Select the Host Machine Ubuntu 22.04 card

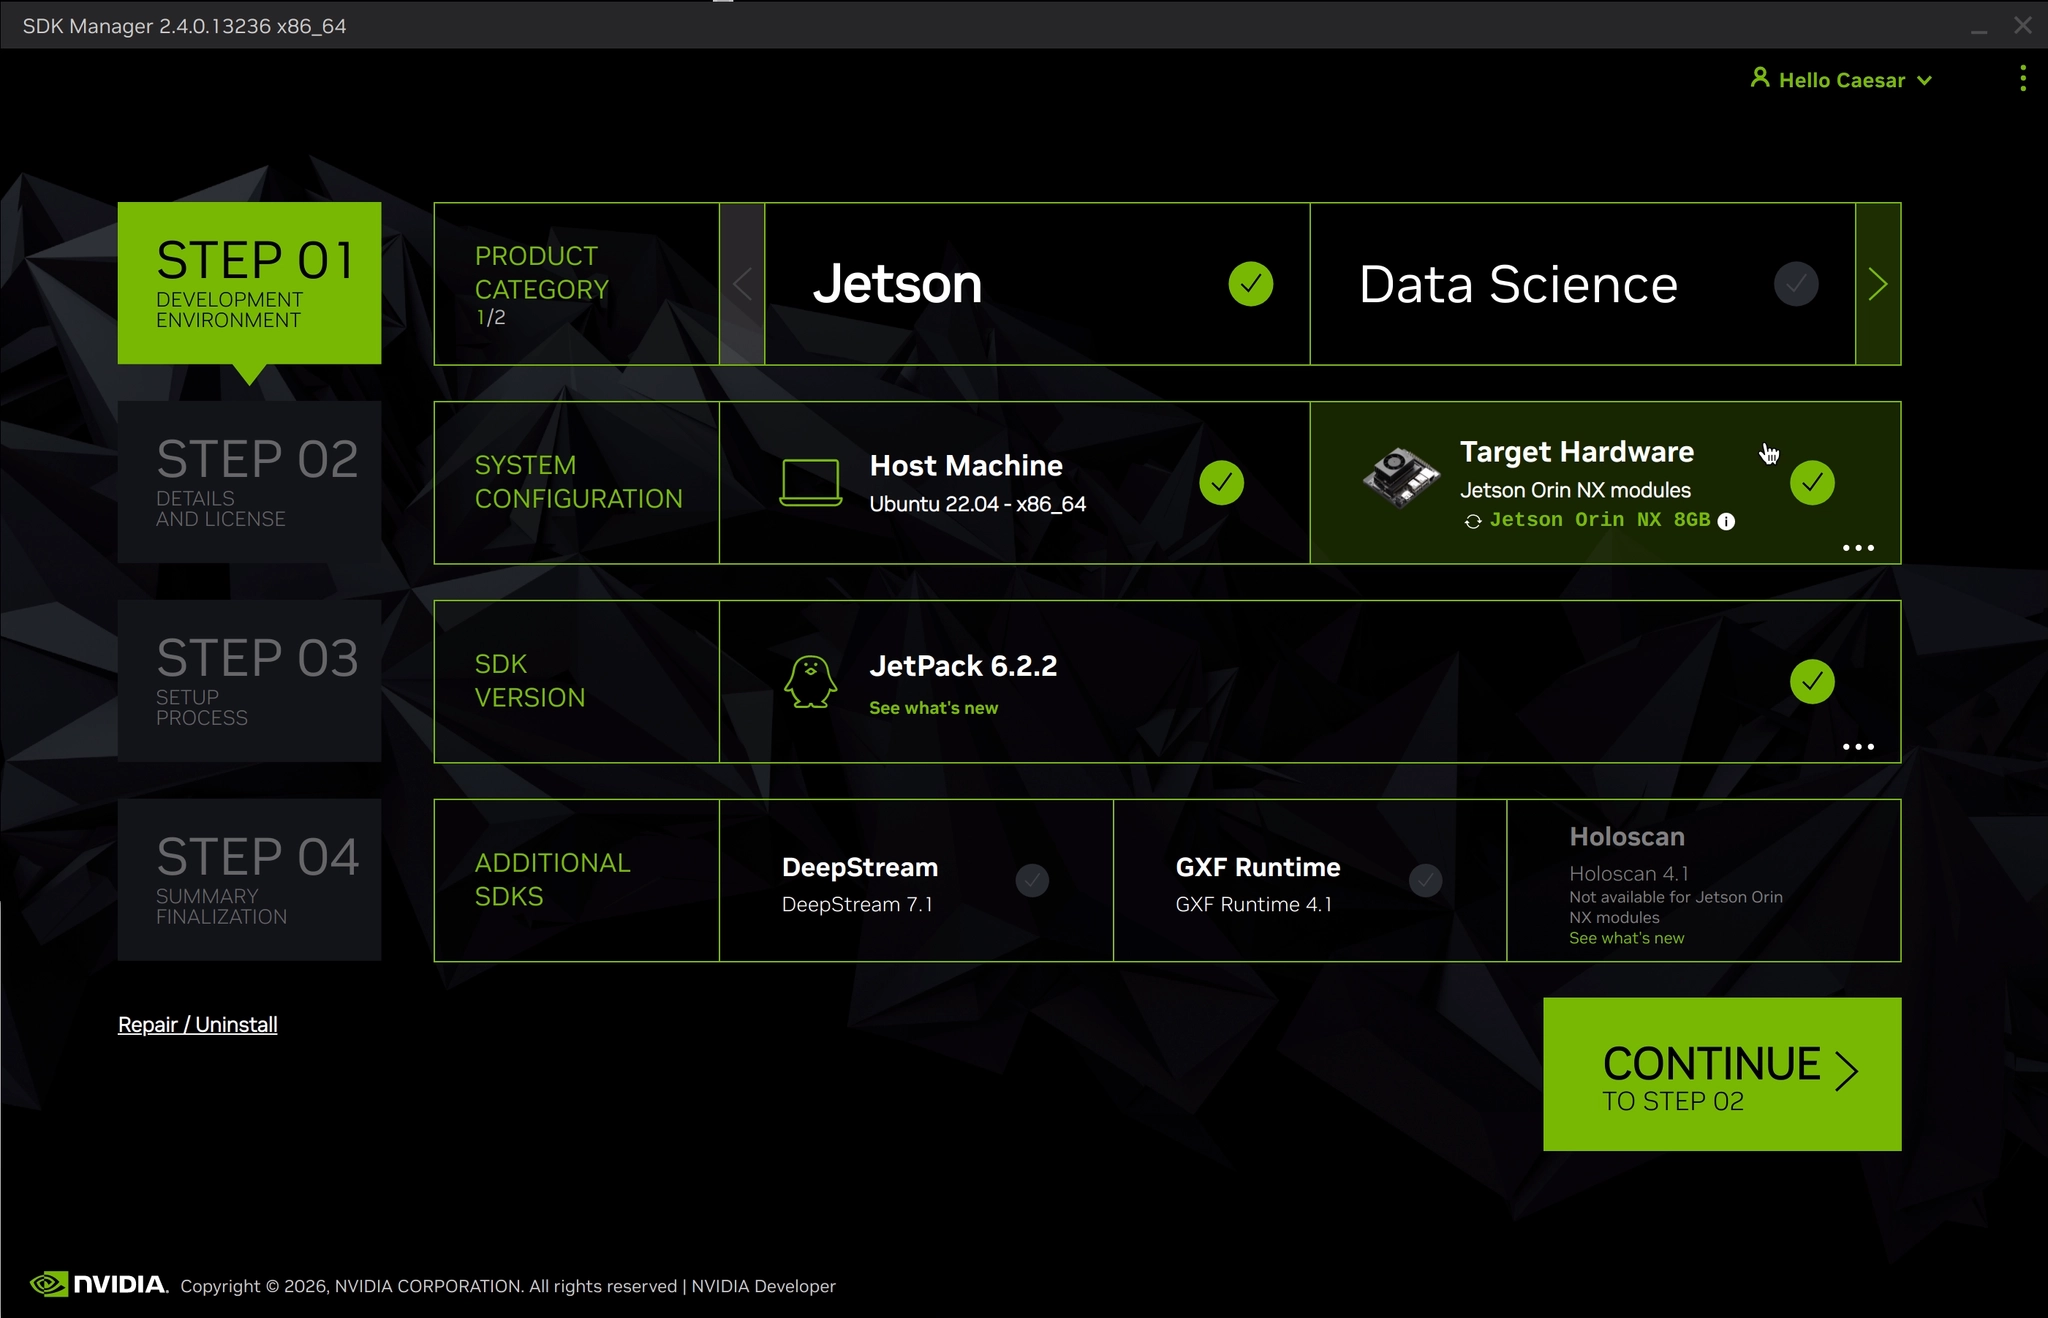click(1014, 483)
